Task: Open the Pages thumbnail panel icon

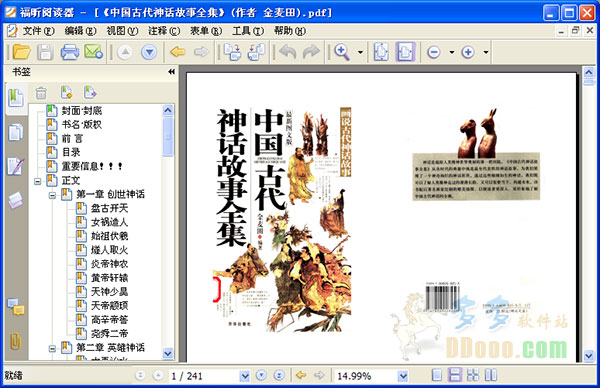Action: coord(16,132)
